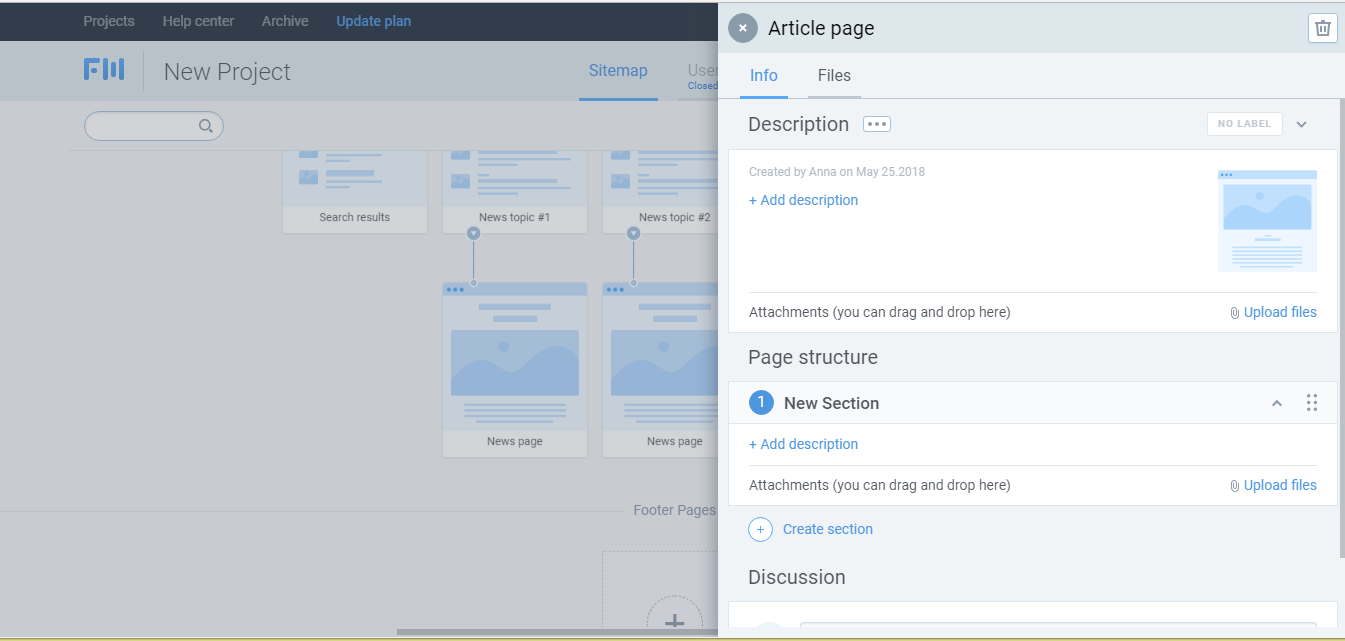Click the trash delete icon in panel header
Viewport: 1345px width, 641px height.
1322,28
